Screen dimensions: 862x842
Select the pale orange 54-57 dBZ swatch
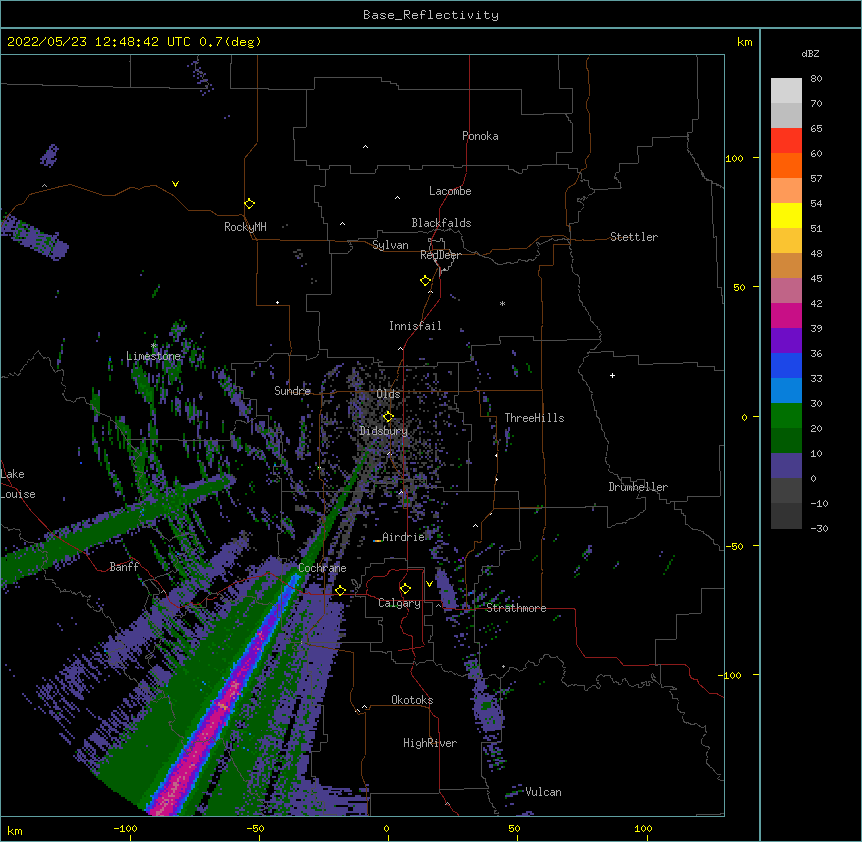(786, 191)
